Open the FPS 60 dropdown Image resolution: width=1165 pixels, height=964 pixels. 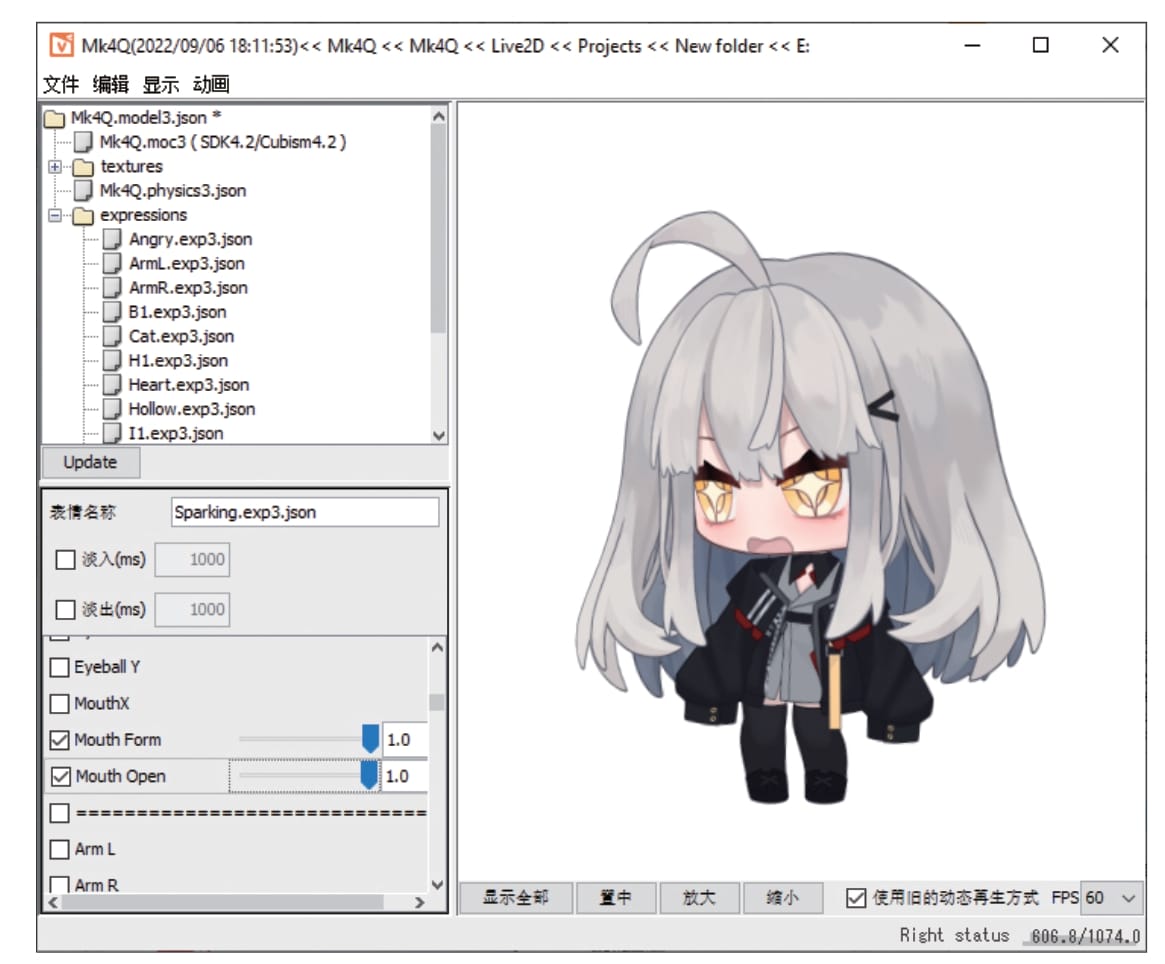1129,899
